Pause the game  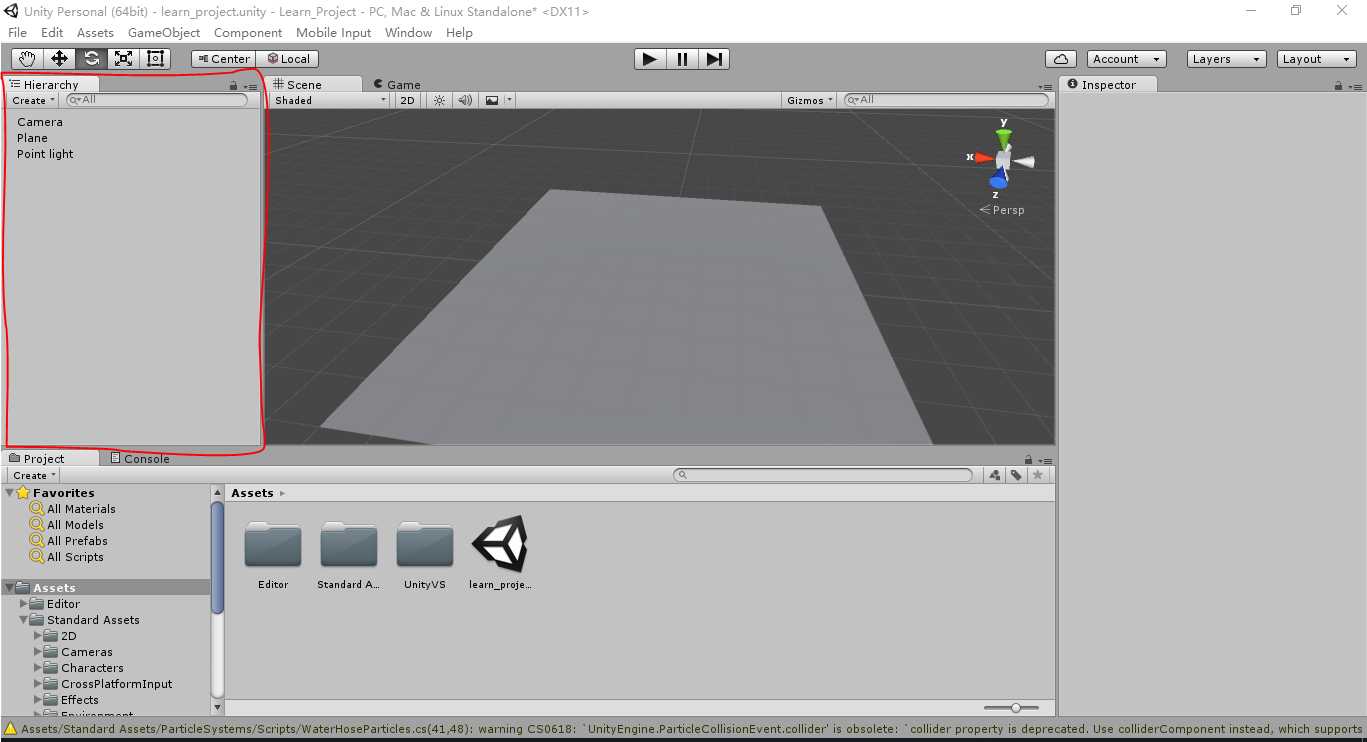point(682,59)
